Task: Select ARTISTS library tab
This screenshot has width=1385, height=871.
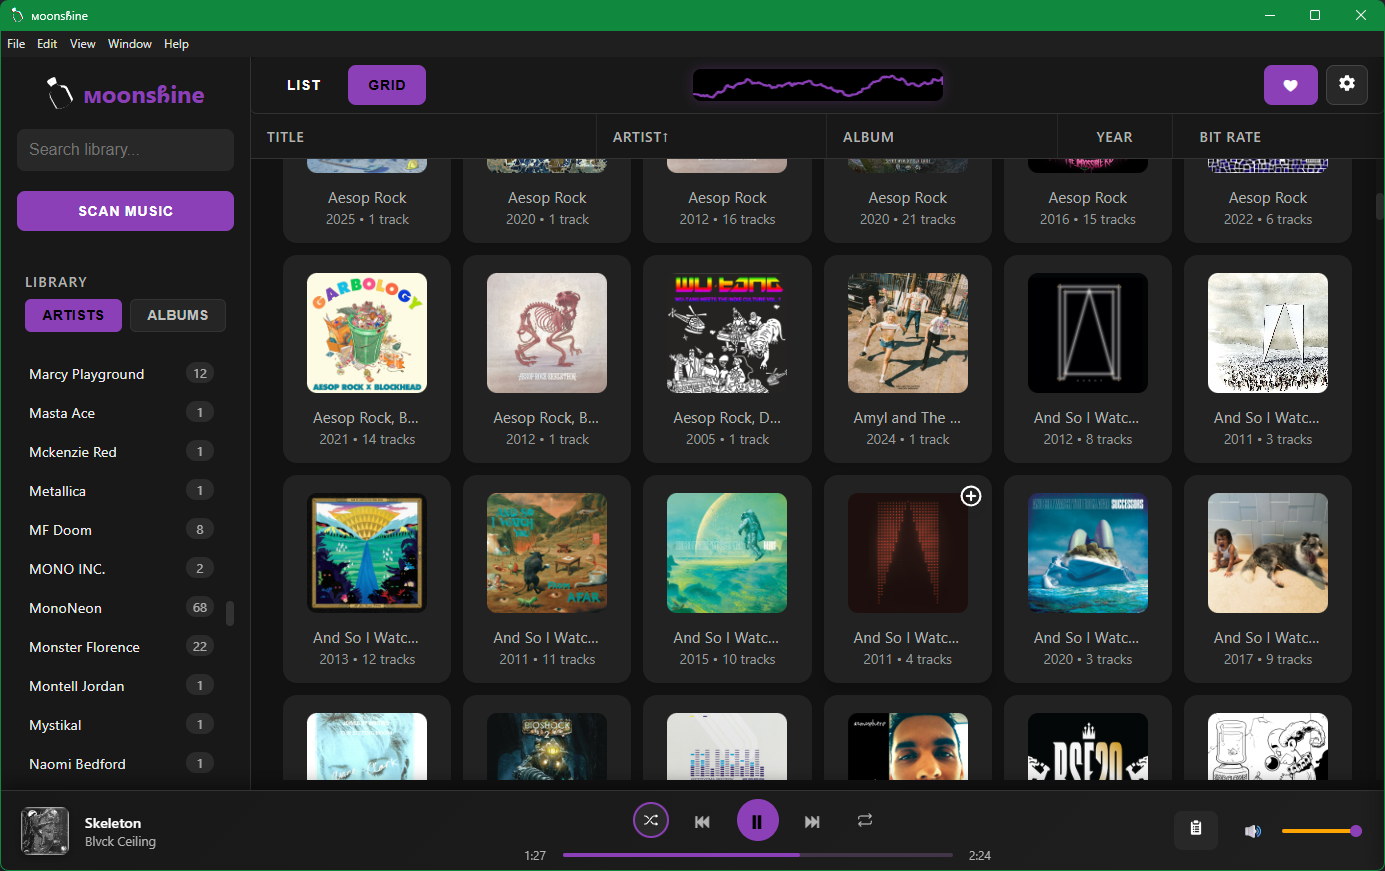Action: (73, 315)
